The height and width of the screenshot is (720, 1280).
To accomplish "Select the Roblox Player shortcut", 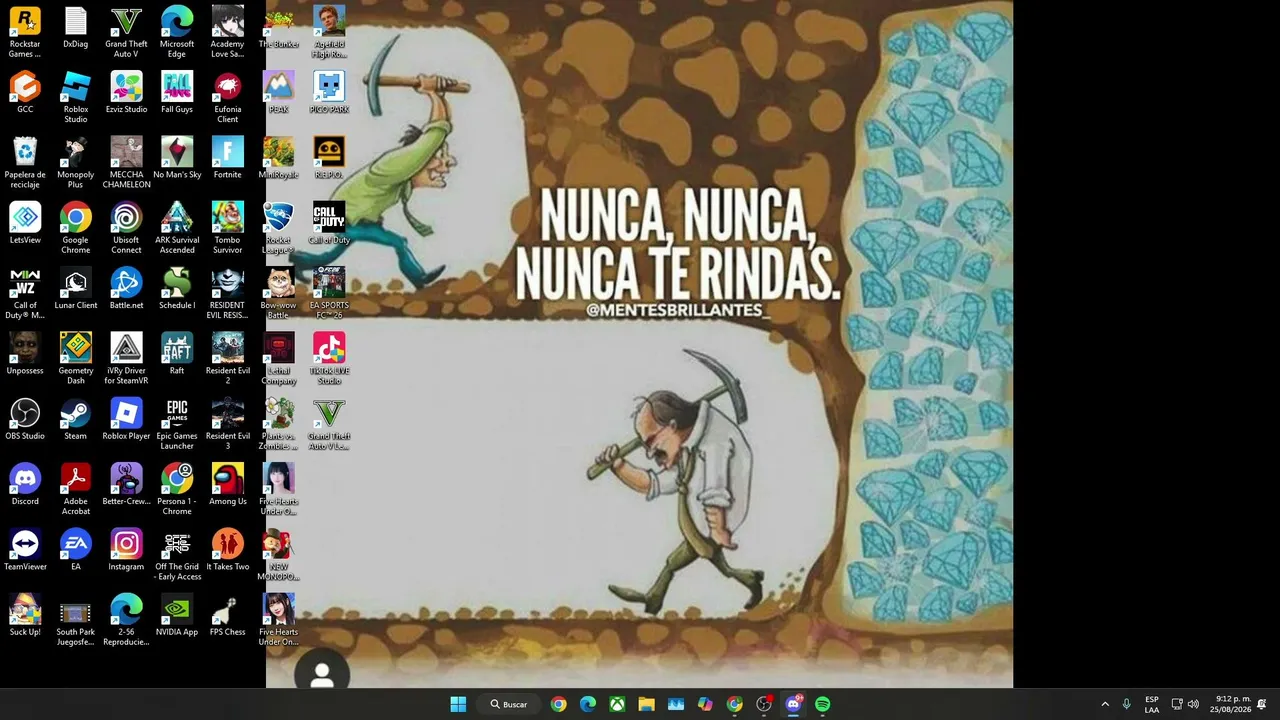I will coord(126,420).
